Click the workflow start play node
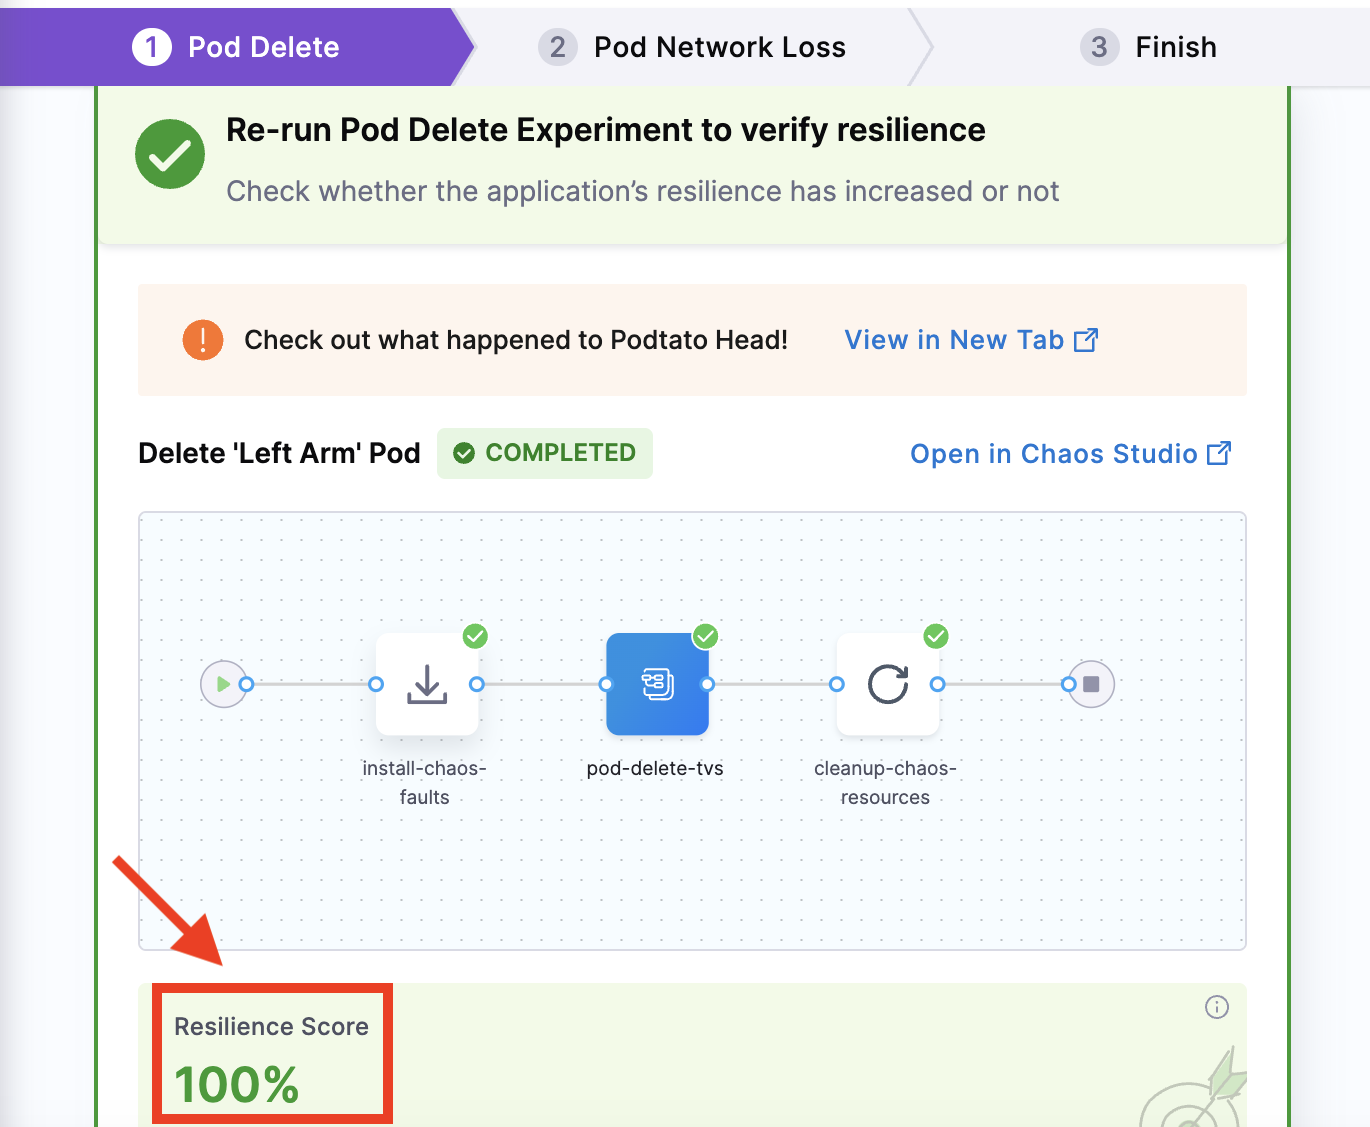1370x1127 pixels. 223,684
